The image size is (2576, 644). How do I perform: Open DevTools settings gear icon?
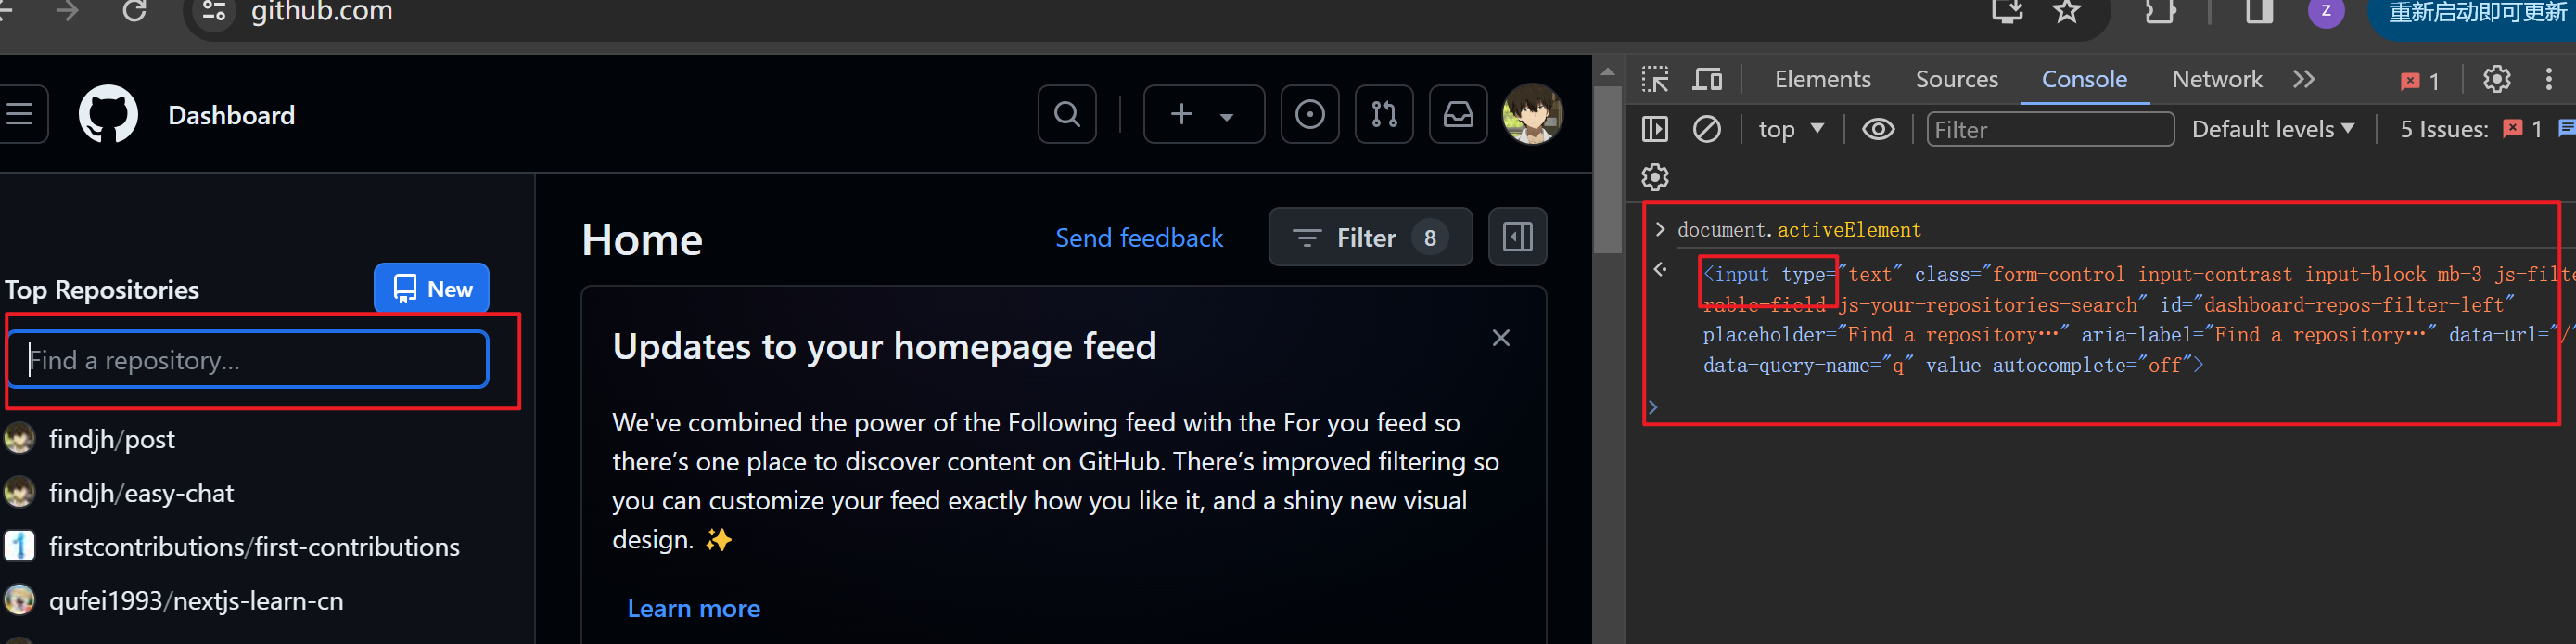pyautogui.click(x=2496, y=79)
